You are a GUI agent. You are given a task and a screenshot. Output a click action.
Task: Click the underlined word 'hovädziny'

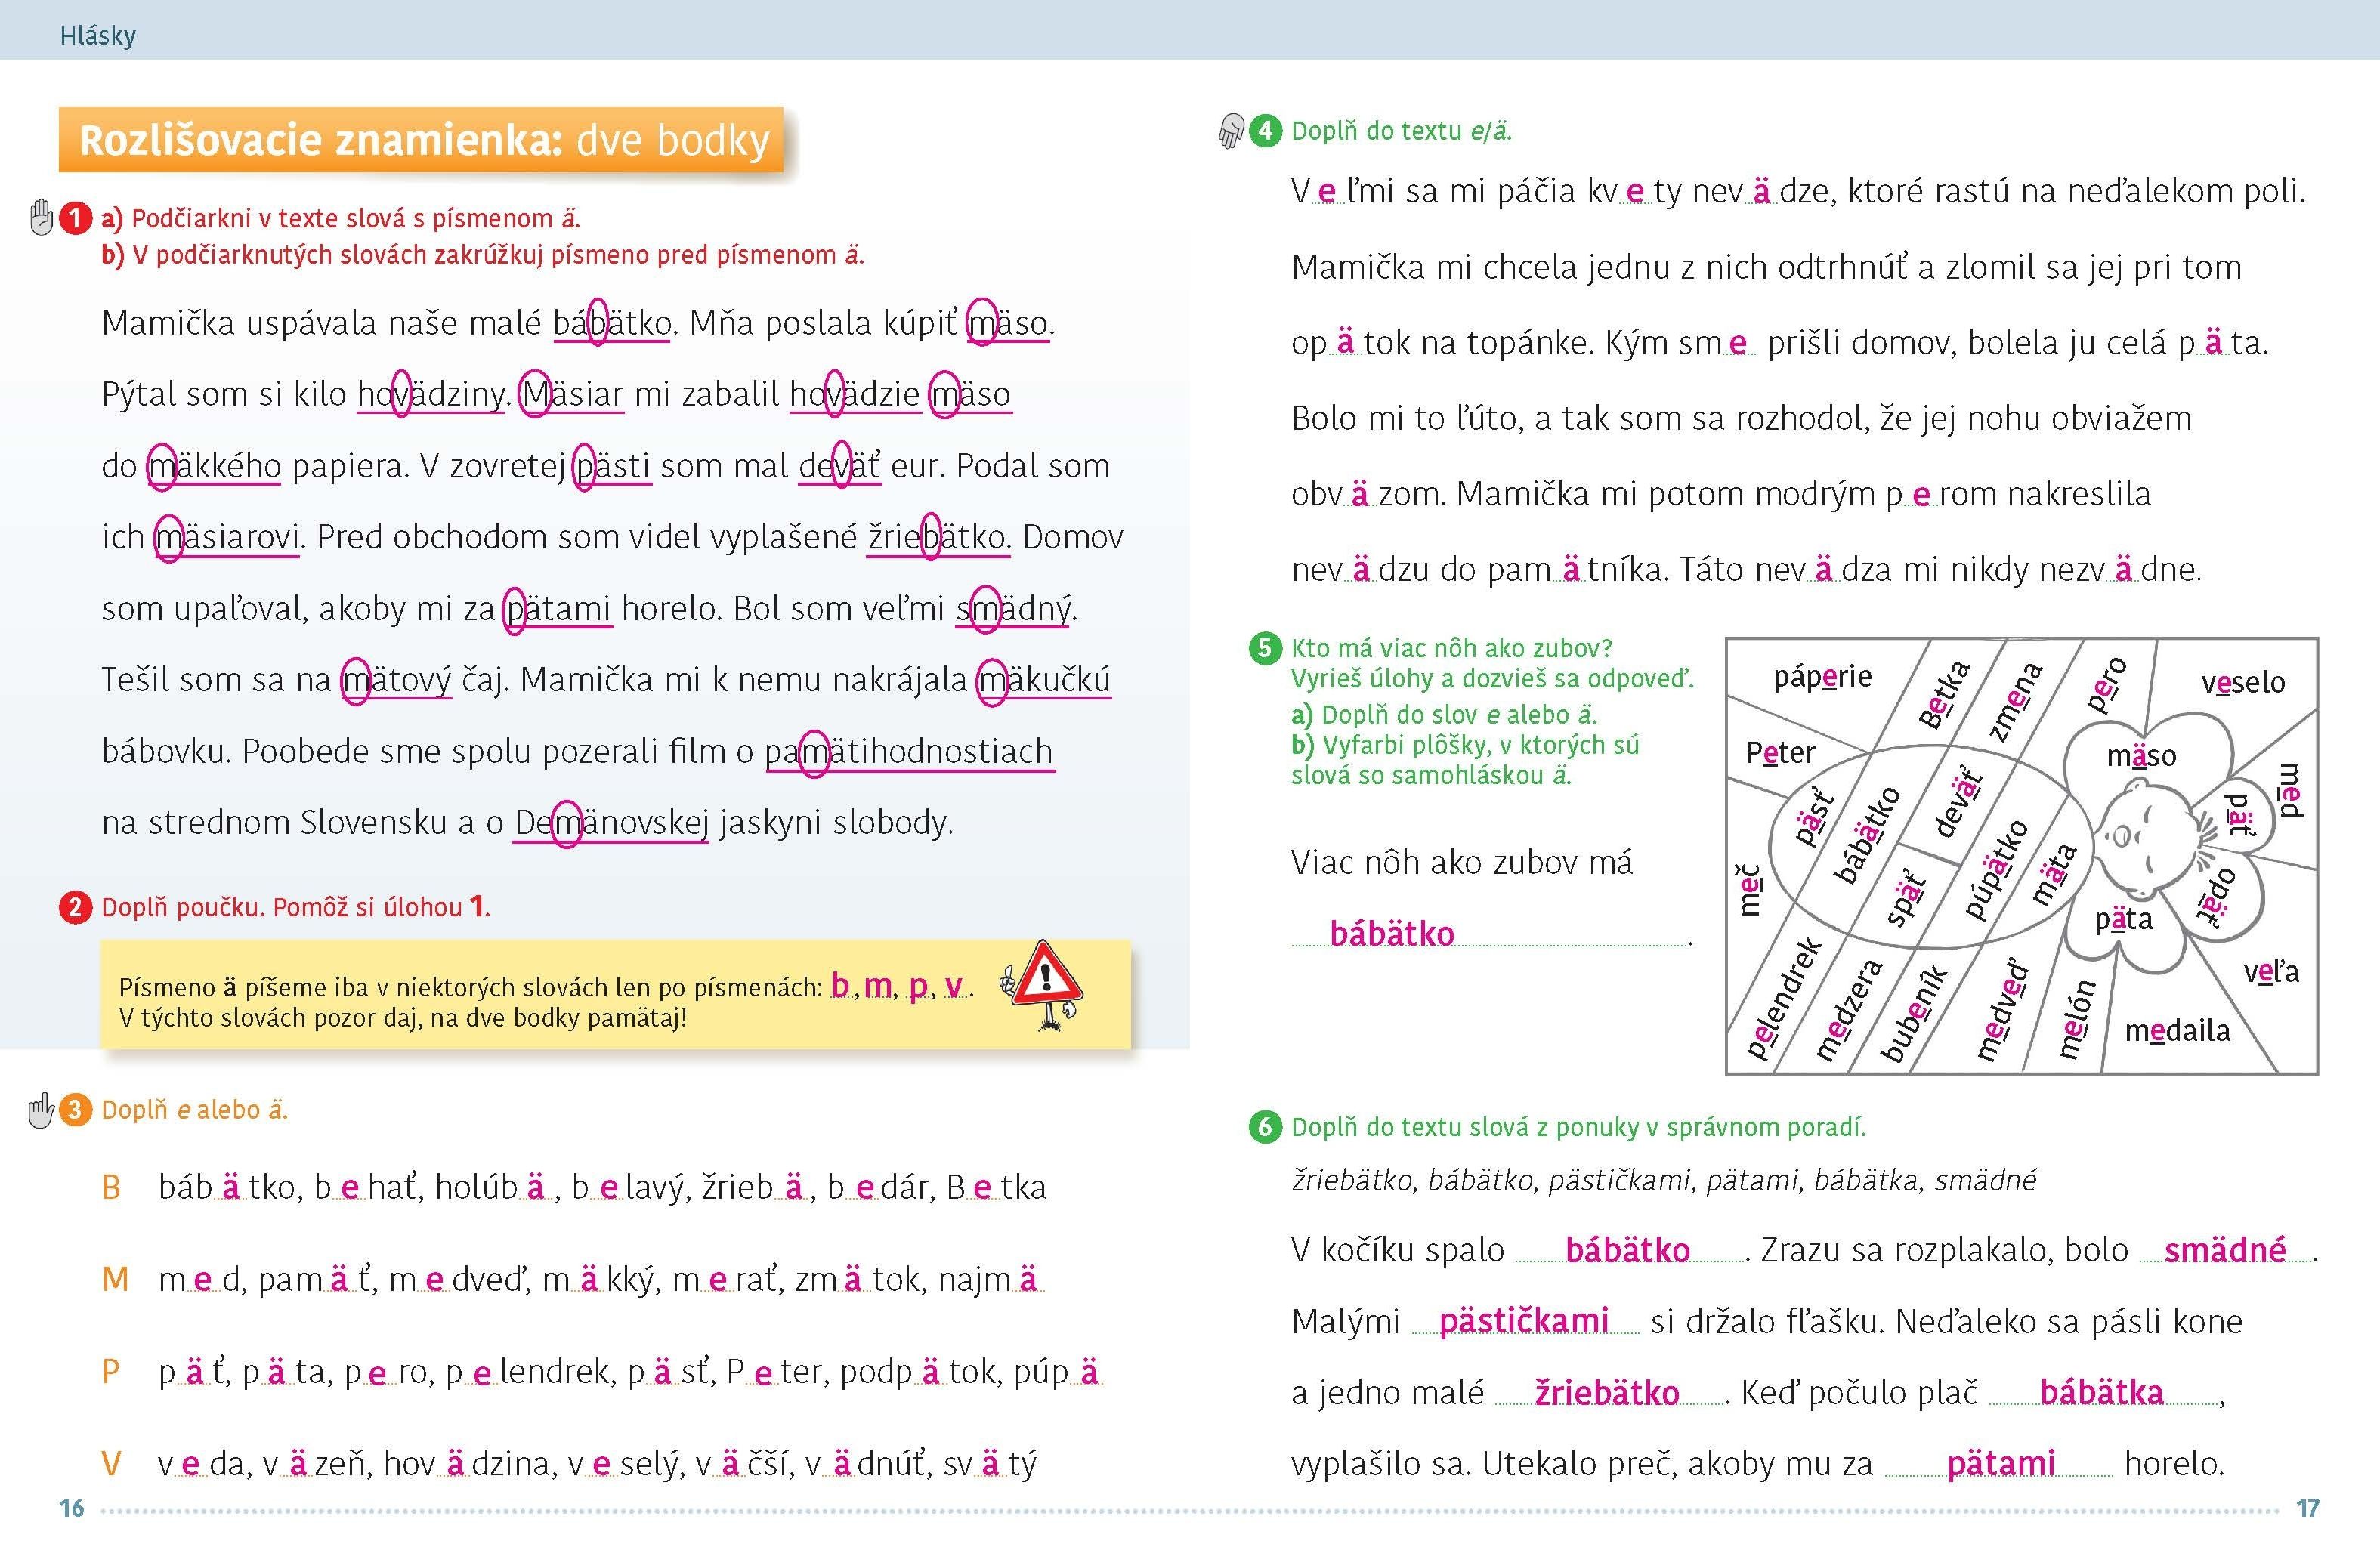tap(431, 394)
